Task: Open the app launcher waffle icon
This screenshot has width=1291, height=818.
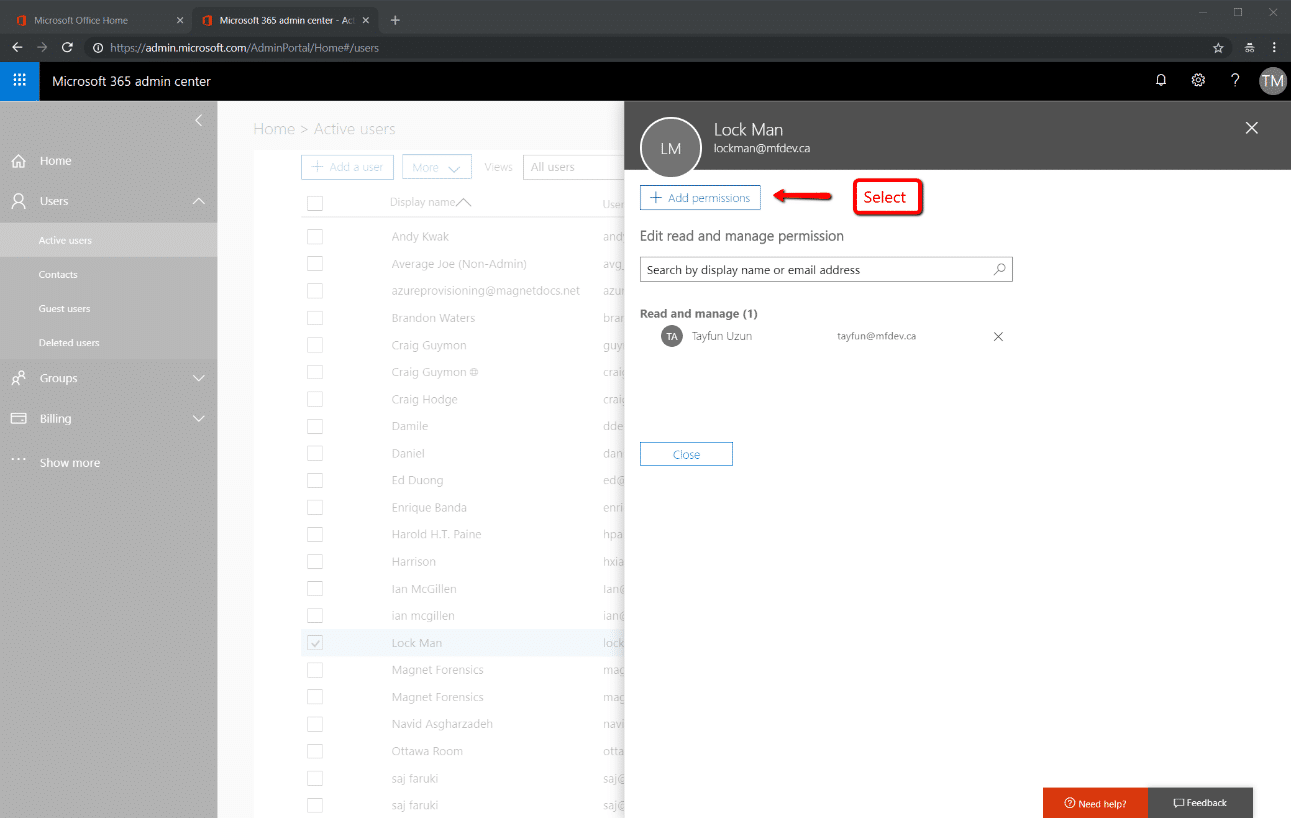Action: click(19, 81)
